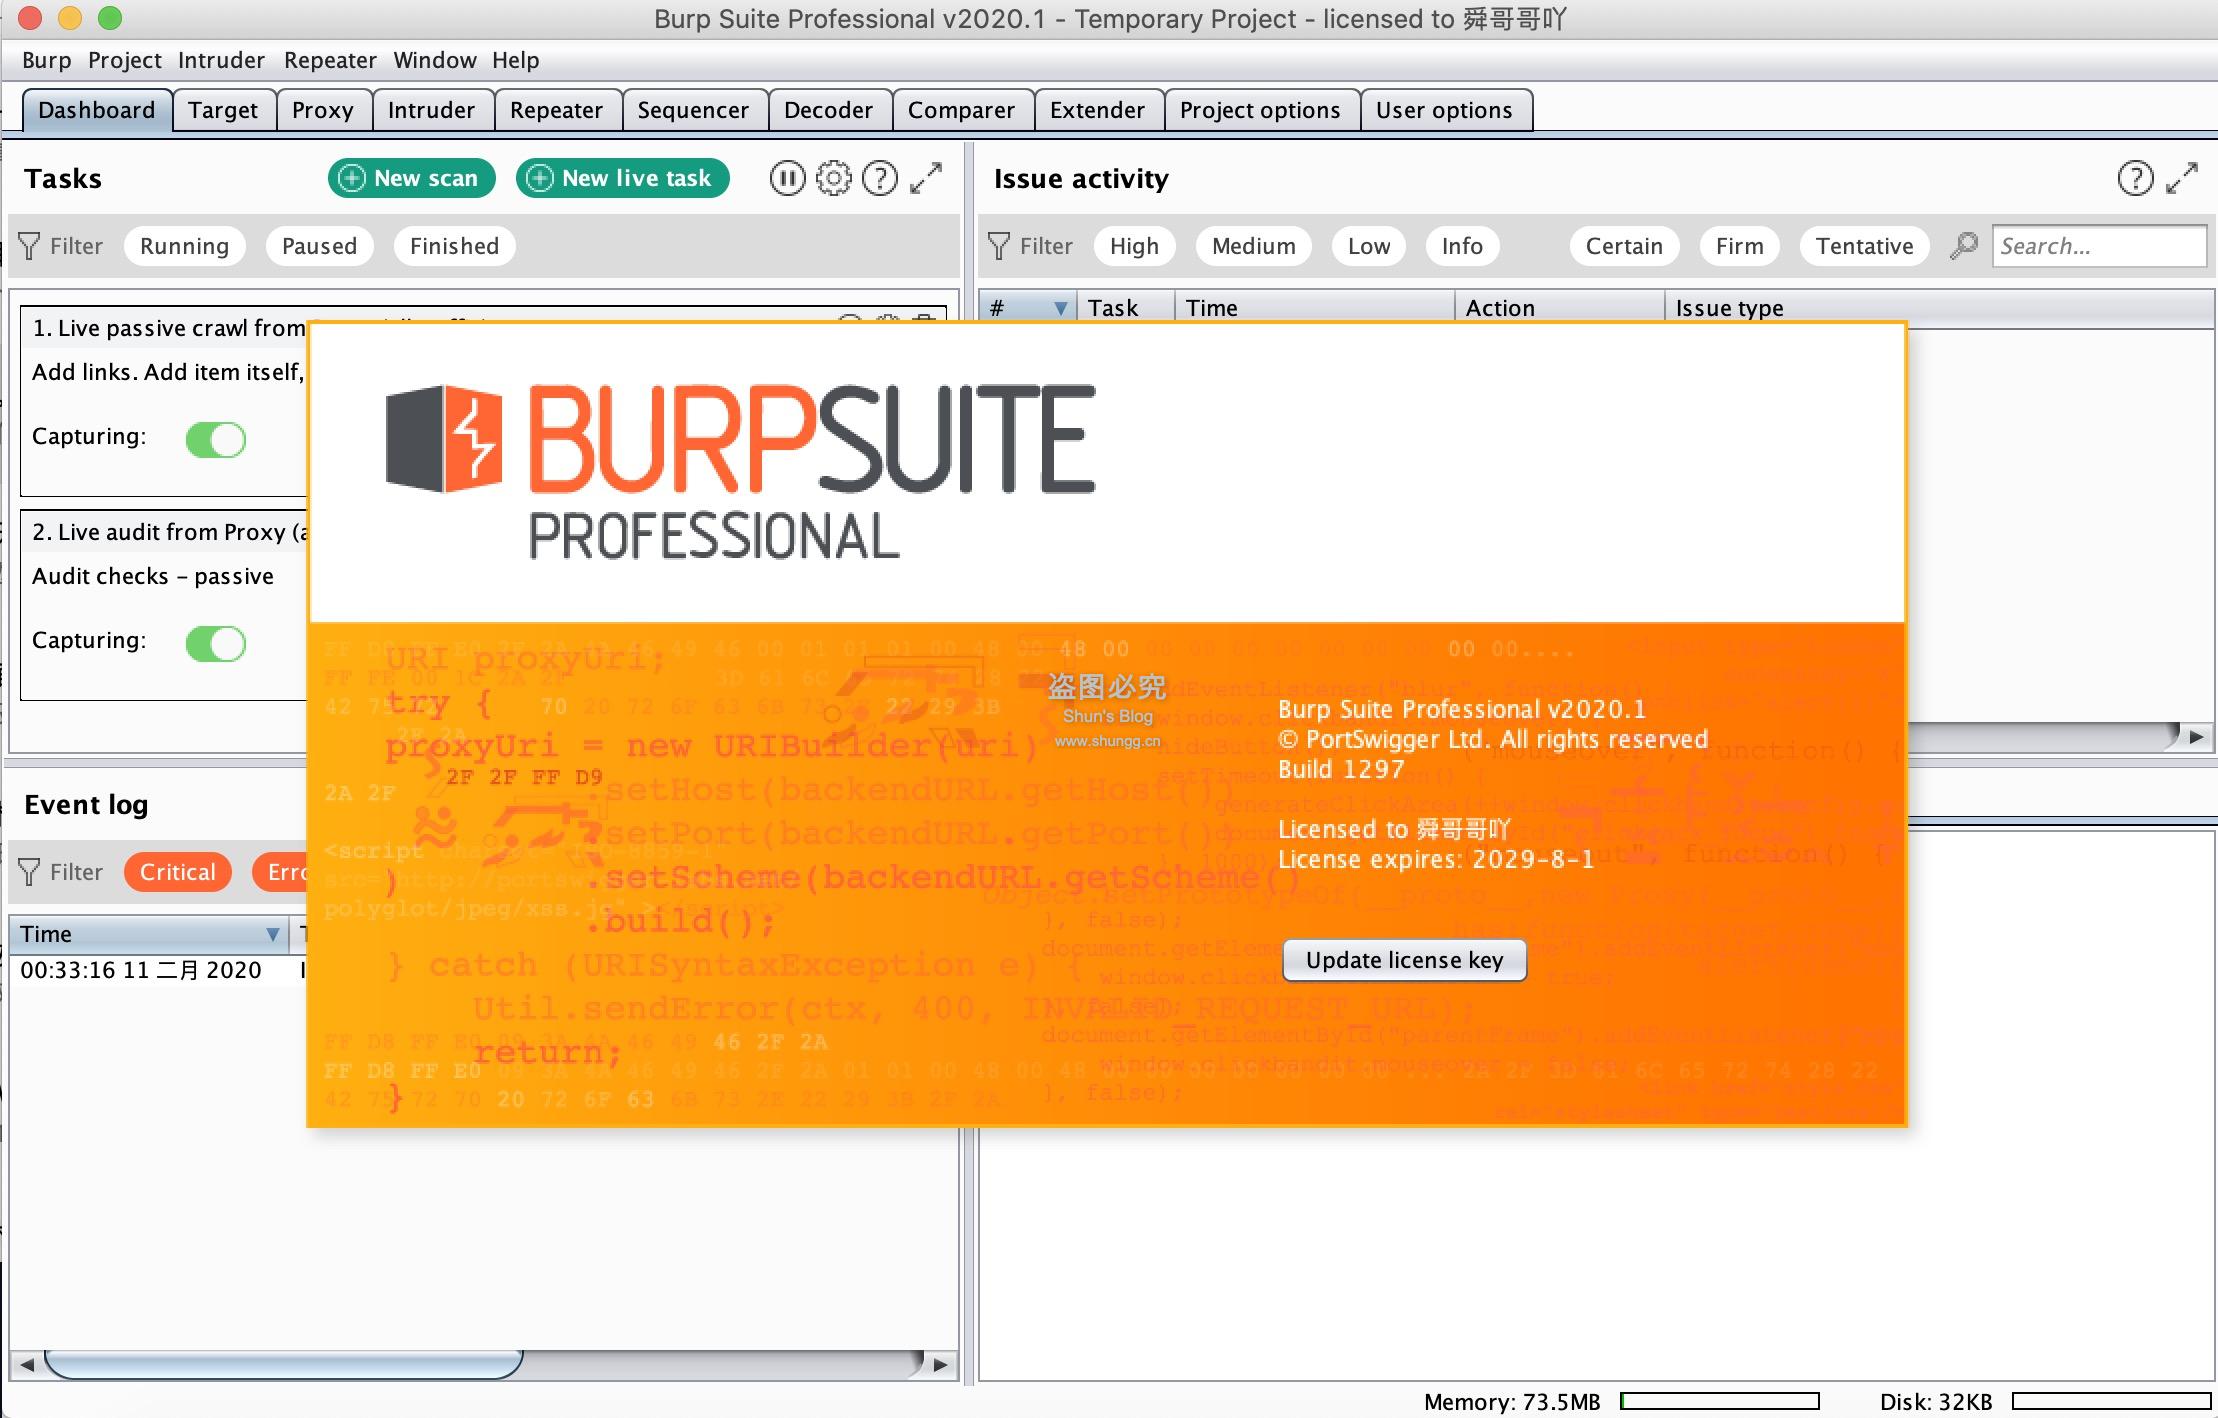2218x1418 pixels.
Task: Open the Help menu
Action: (x=515, y=60)
